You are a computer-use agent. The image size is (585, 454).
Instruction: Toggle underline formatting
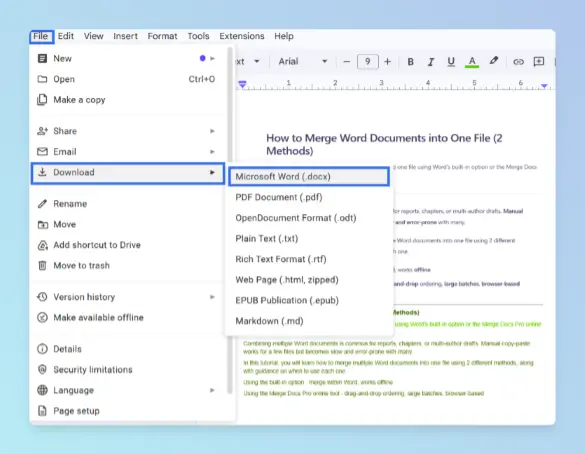451,62
